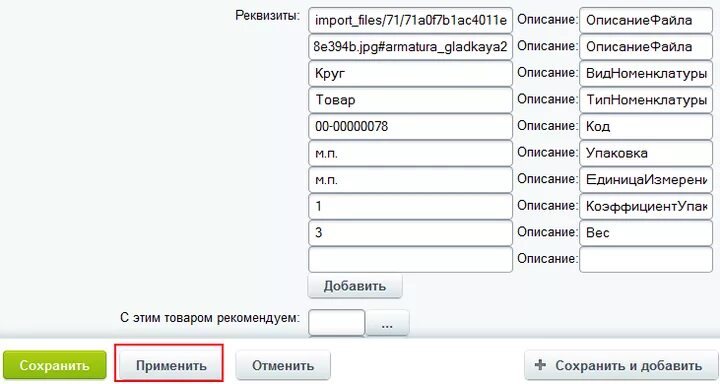Image resolution: width=720 pixels, height=384 pixels.
Task: Click the Упаковка description field
Action: click(646, 153)
